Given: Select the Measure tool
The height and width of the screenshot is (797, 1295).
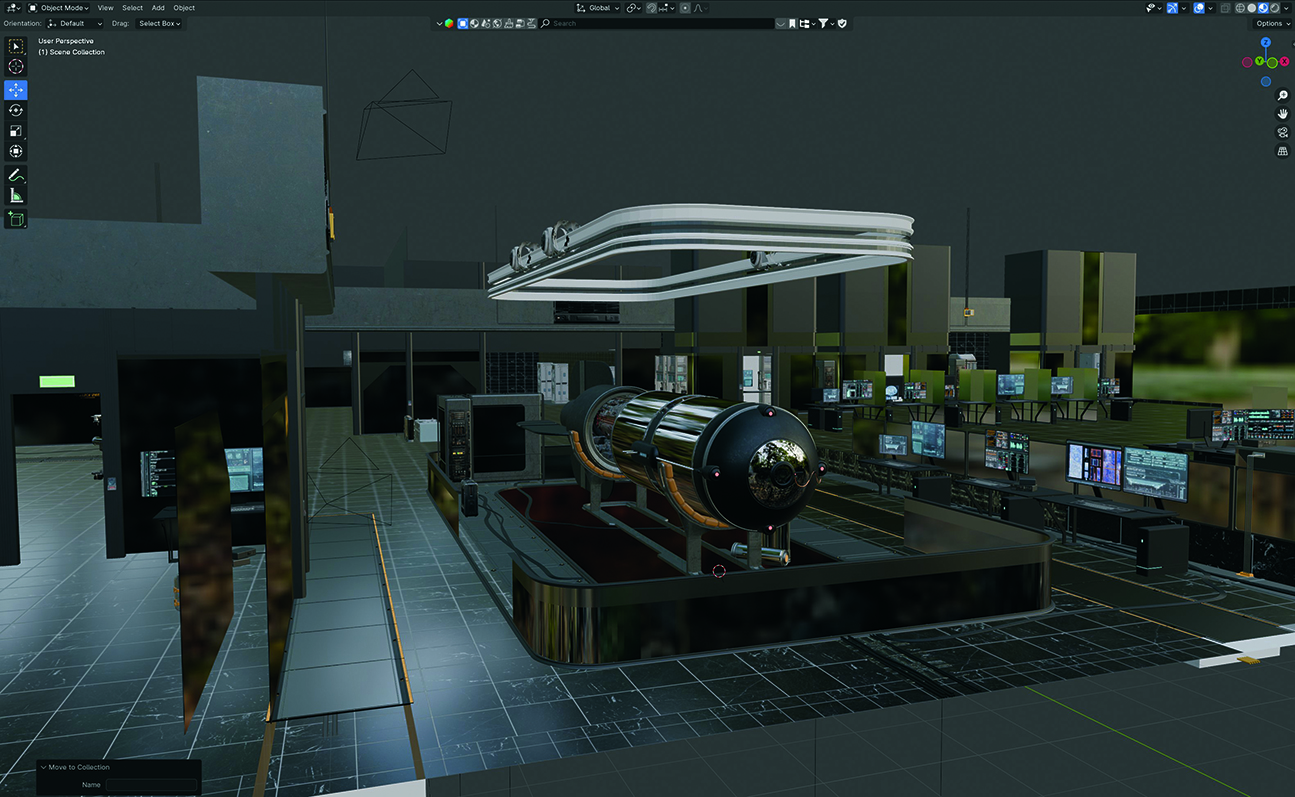Looking at the screenshot, I should point(16,195).
